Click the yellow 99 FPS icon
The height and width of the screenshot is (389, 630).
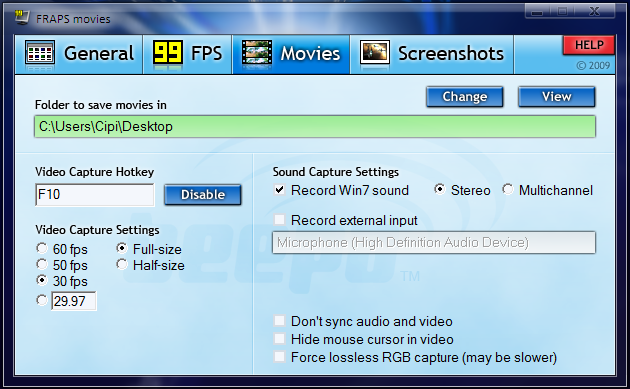coord(168,53)
